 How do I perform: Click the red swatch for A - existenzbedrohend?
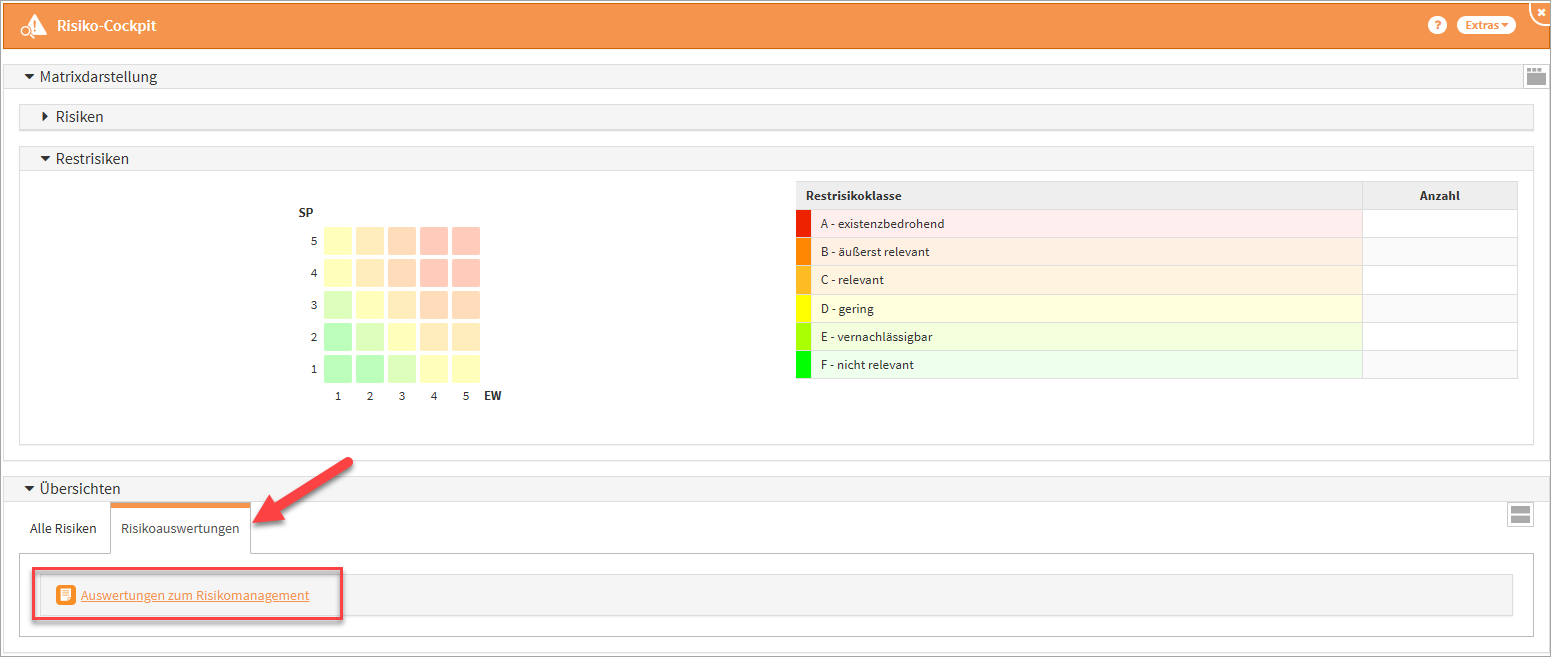coord(803,223)
